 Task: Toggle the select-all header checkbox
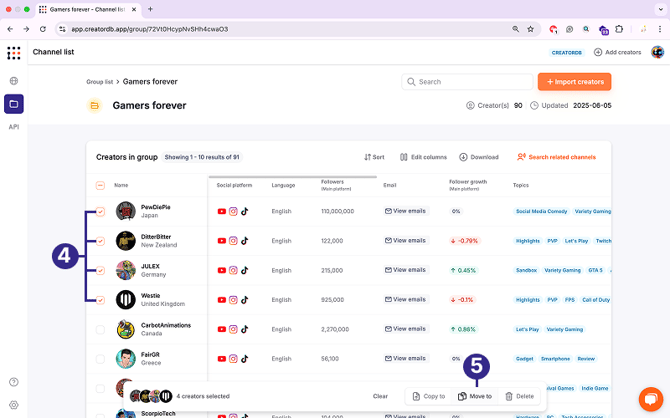(100, 185)
